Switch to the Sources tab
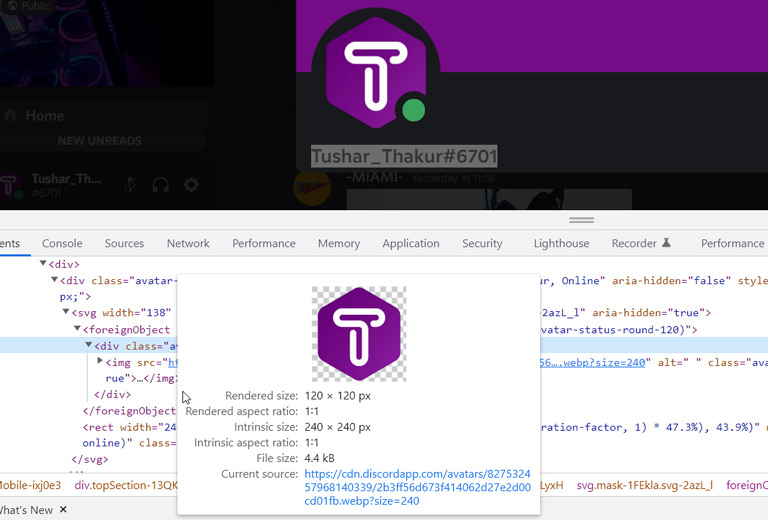This screenshot has width=768, height=520. coord(124,243)
